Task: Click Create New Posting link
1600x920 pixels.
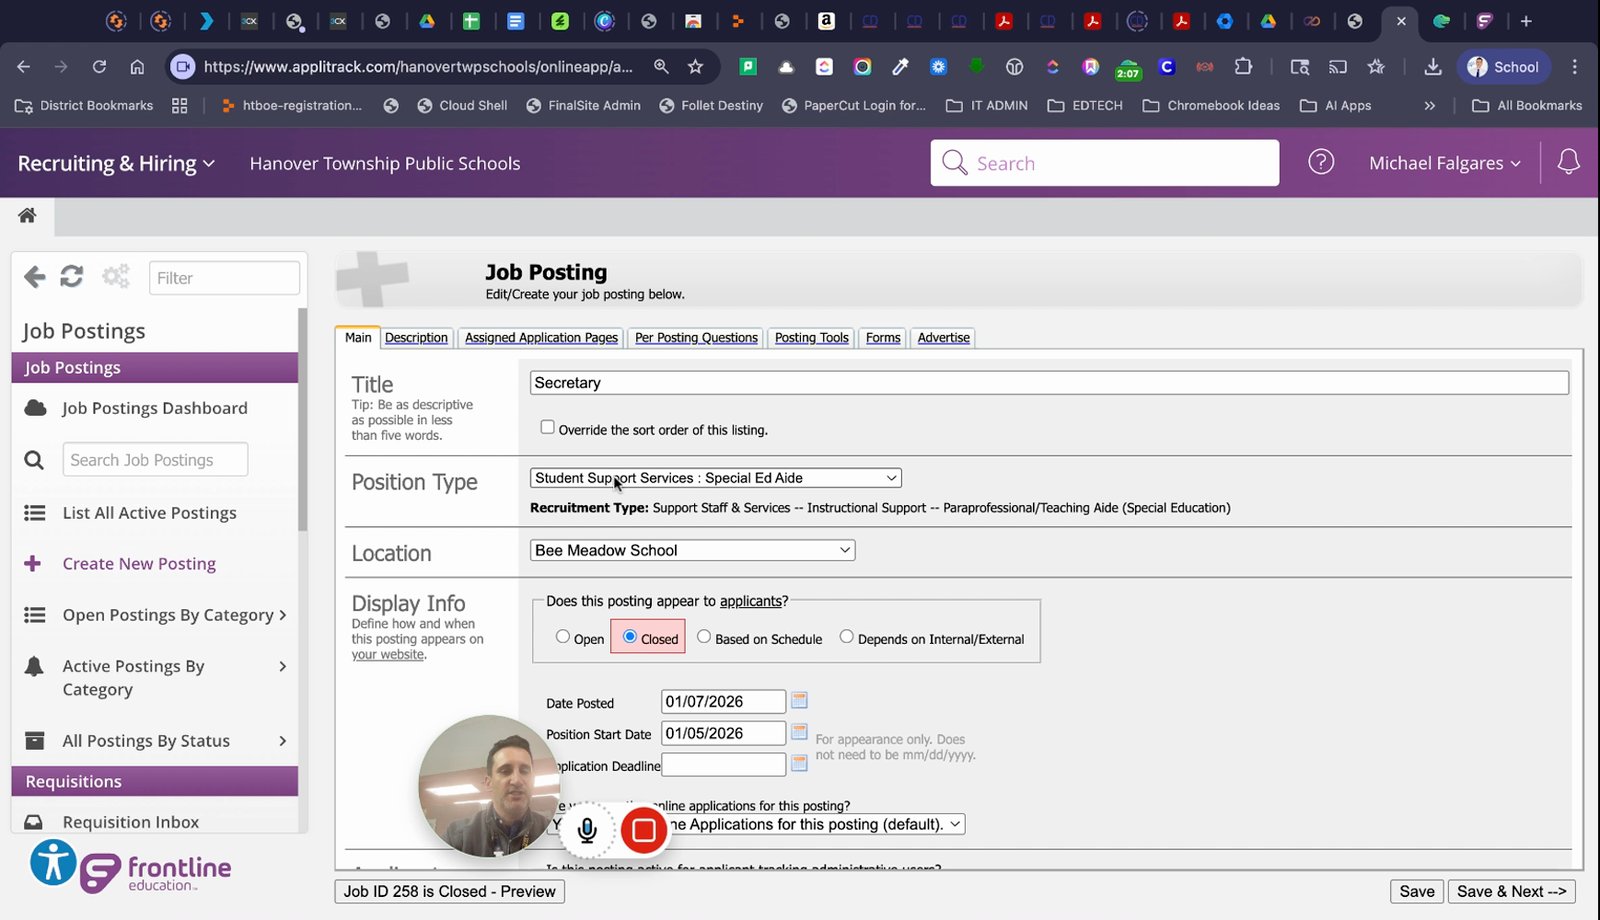Action: 139,564
